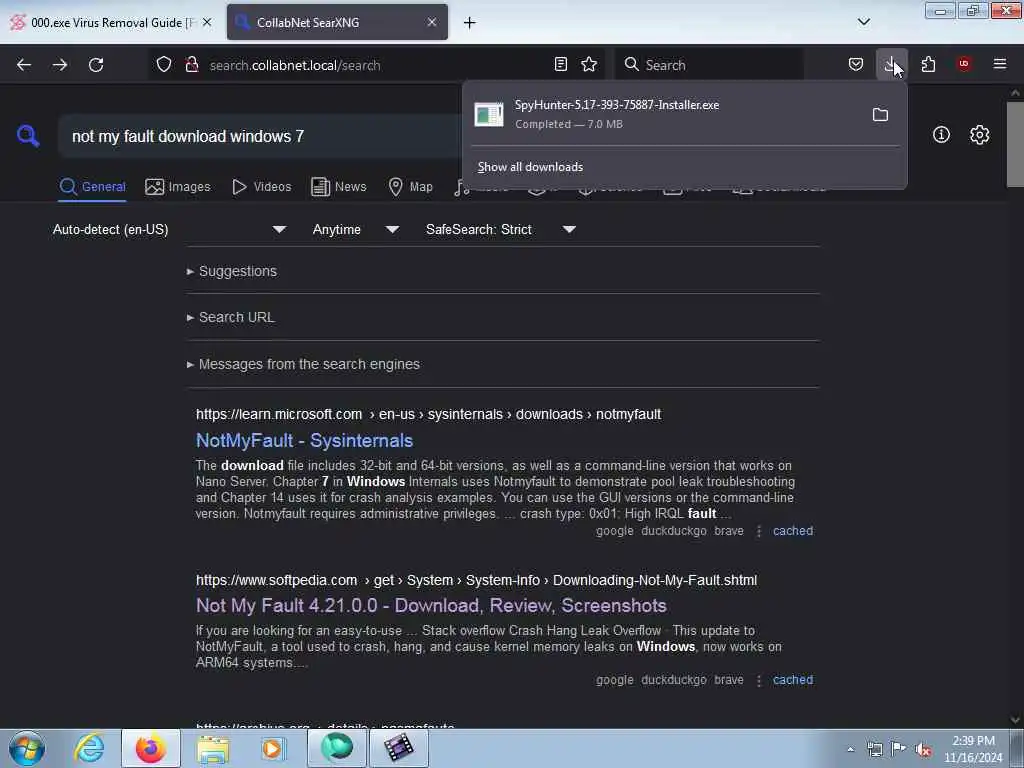This screenshot has width=1024, height=768.
Task: Reload the current page
Action: pyautogui.click(x=96, y=65)
